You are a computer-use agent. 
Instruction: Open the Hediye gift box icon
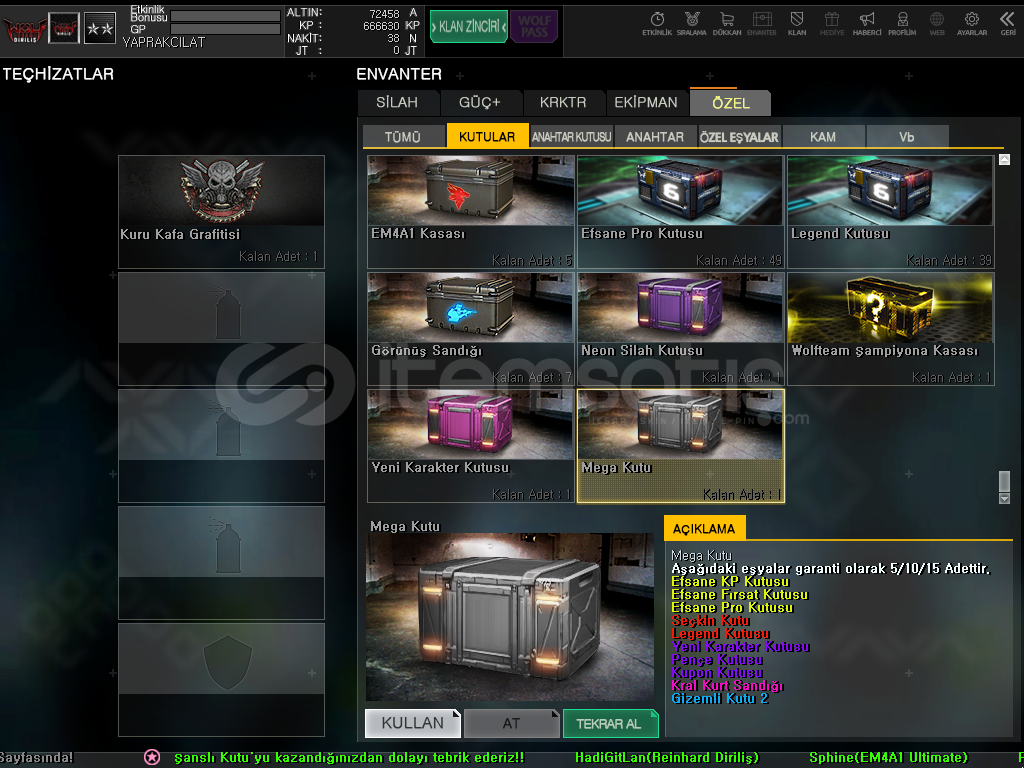point(831,24)
